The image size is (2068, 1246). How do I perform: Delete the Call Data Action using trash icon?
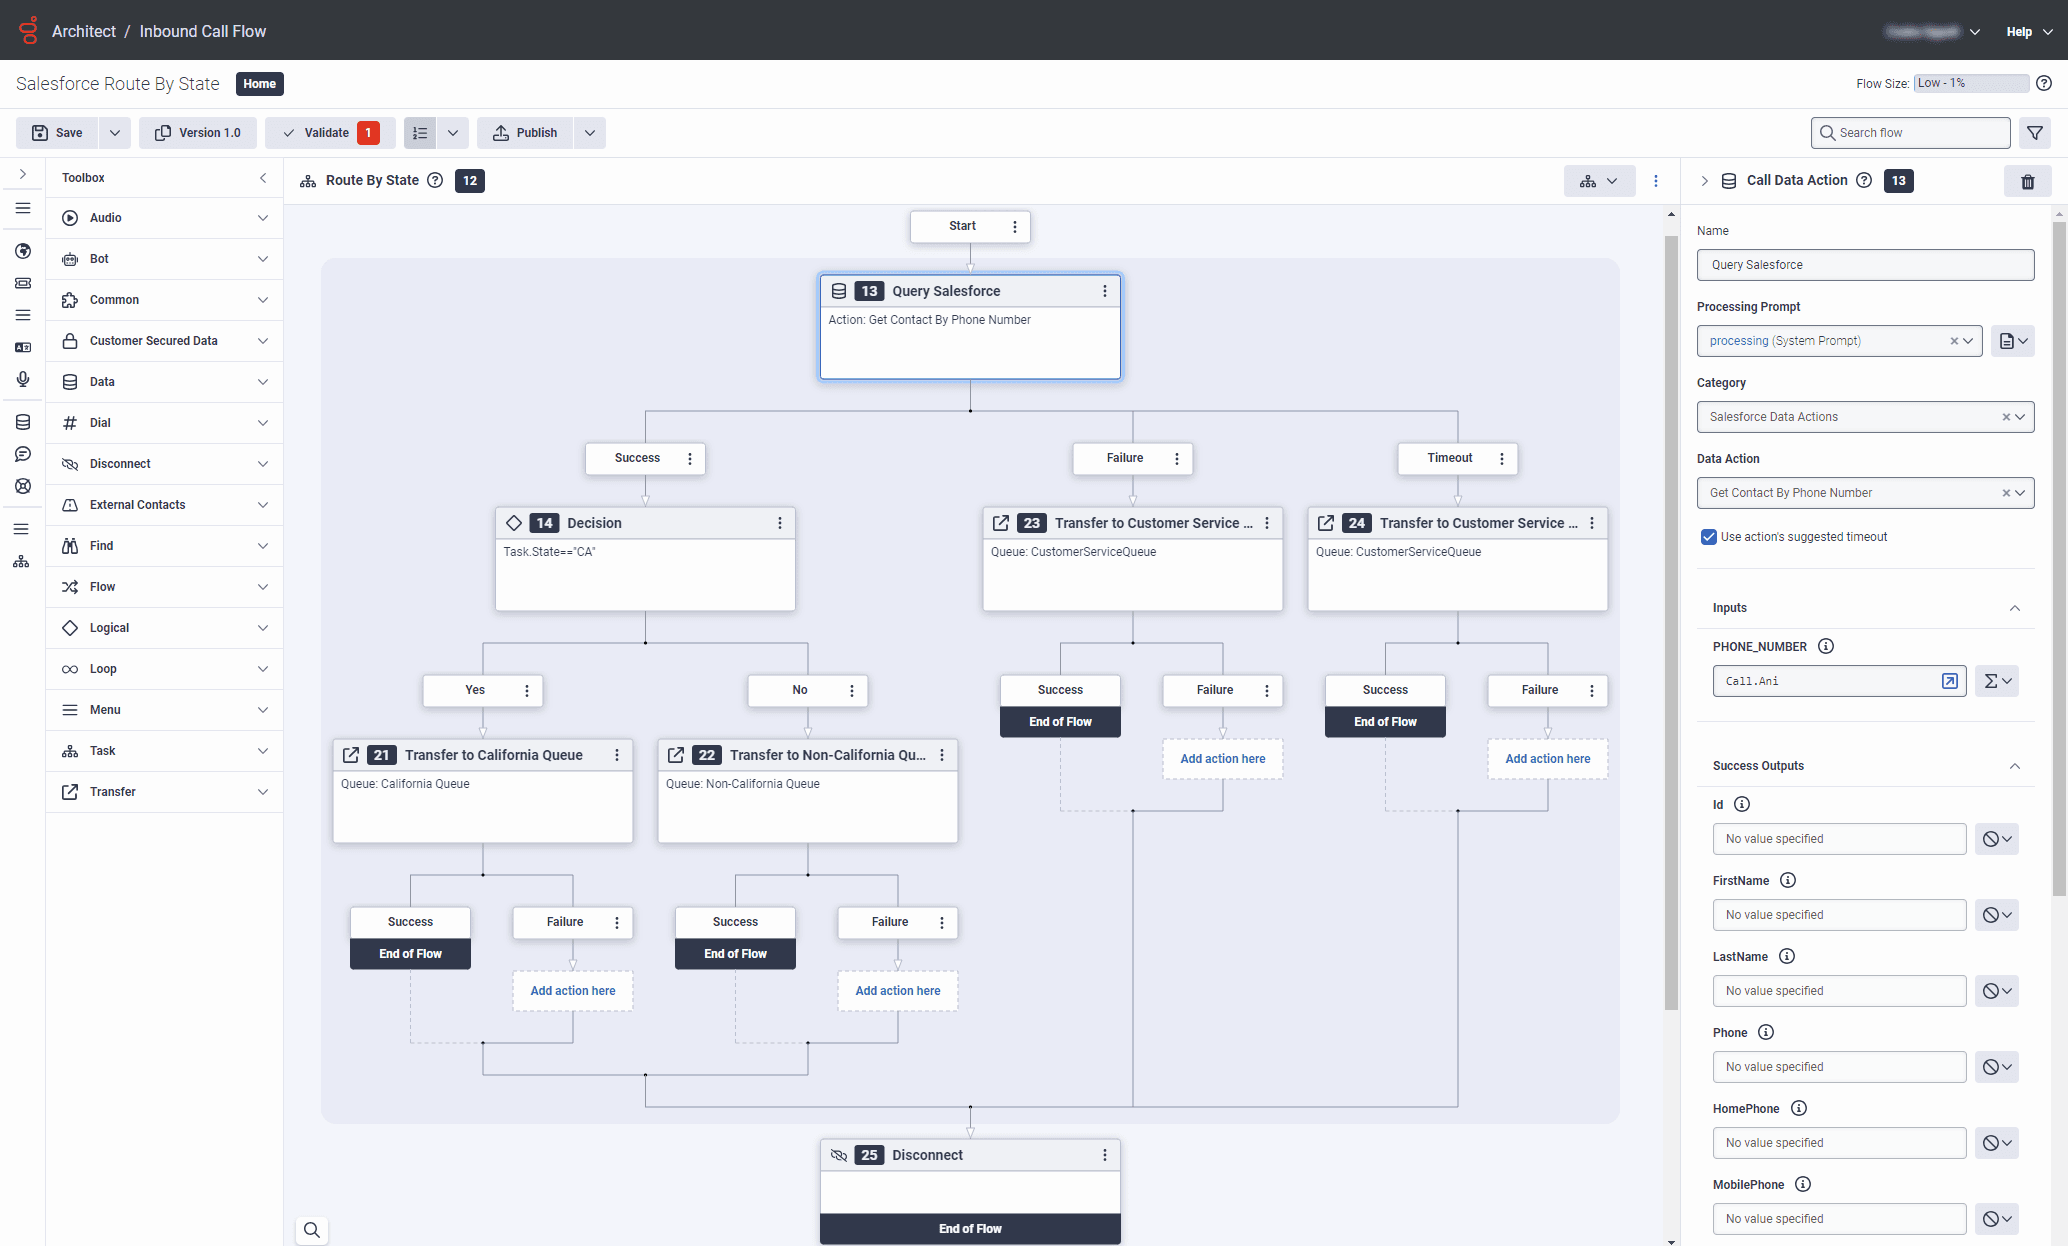[2028, 181]
